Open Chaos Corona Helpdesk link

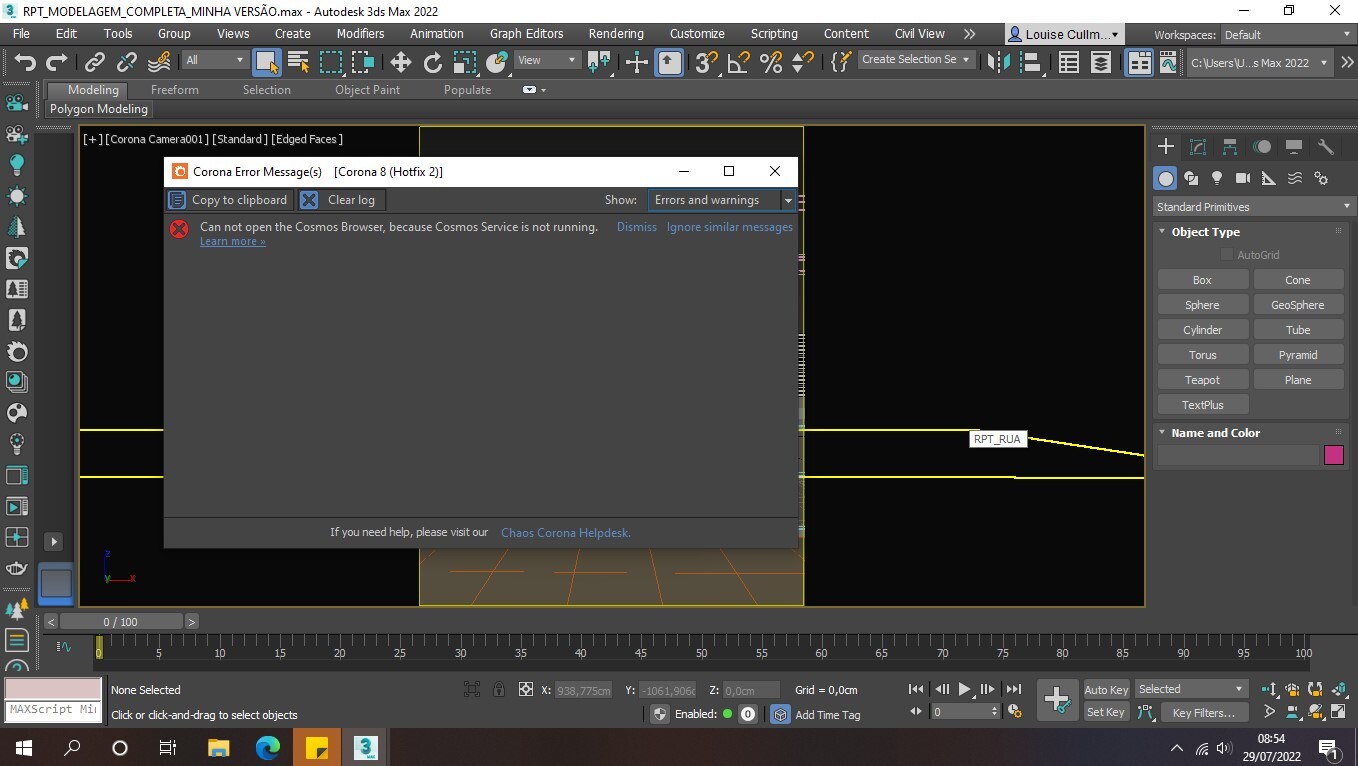(566, 533)
